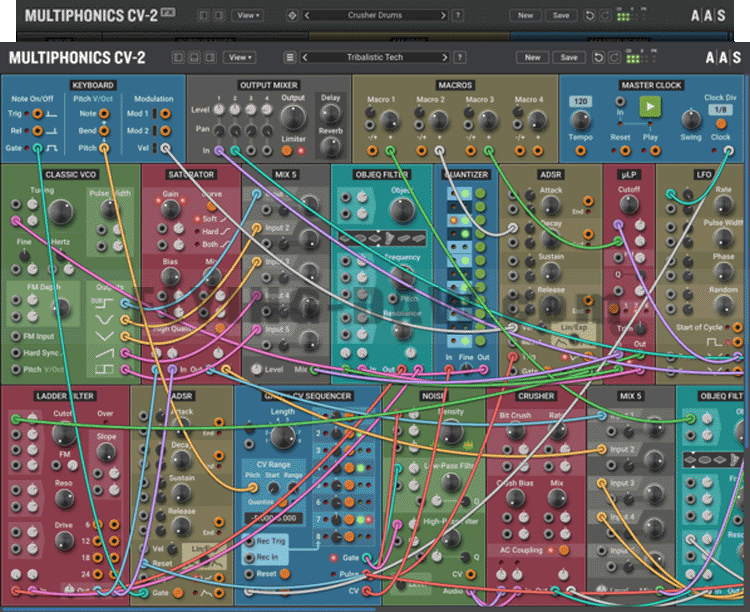The height and width of the screenshot is (612, 750).
Task: Click the Tempo input jack under Master Clock
Action: 580,151
